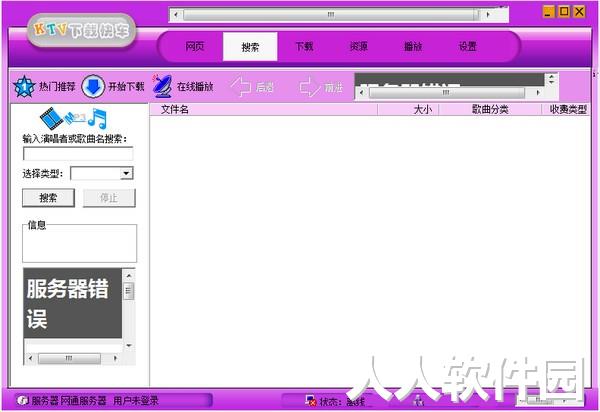
Task: Select the MP3 icon
Action: click(x=75, y=117)
